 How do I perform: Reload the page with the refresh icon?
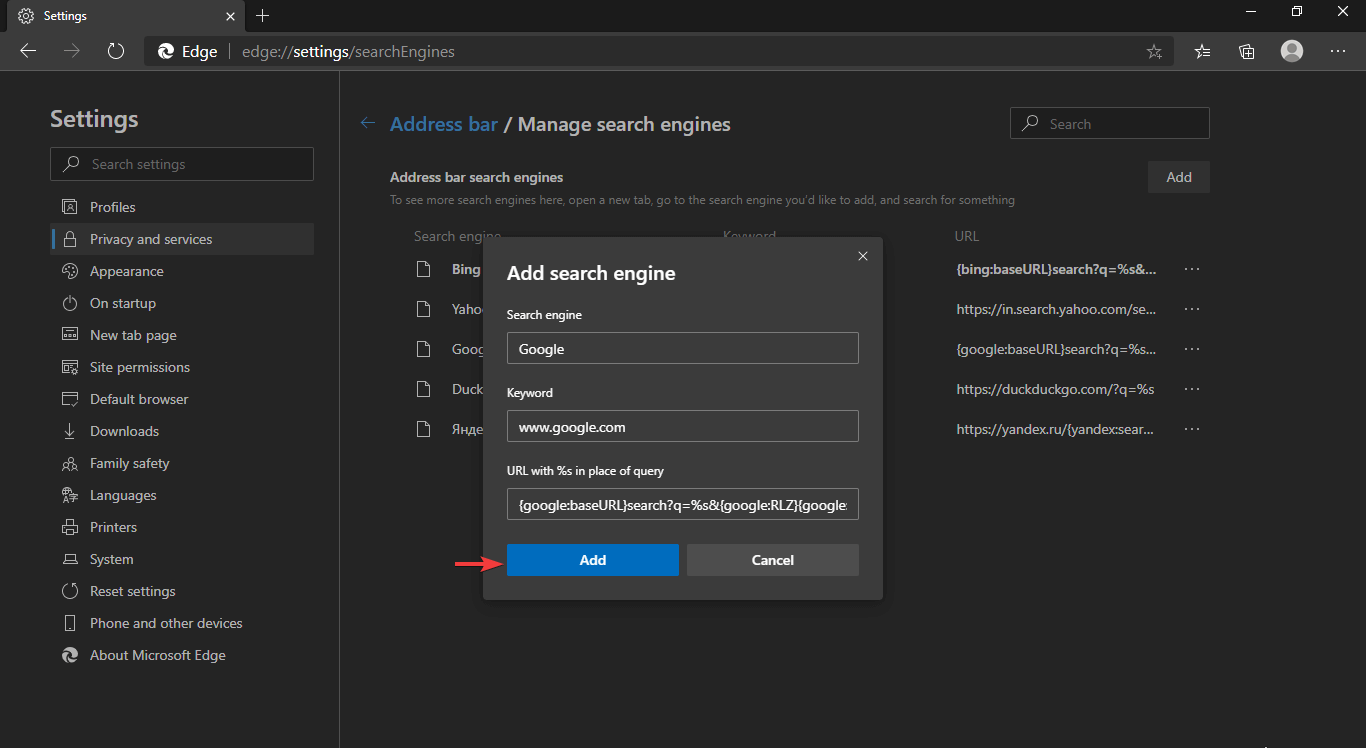115,51
